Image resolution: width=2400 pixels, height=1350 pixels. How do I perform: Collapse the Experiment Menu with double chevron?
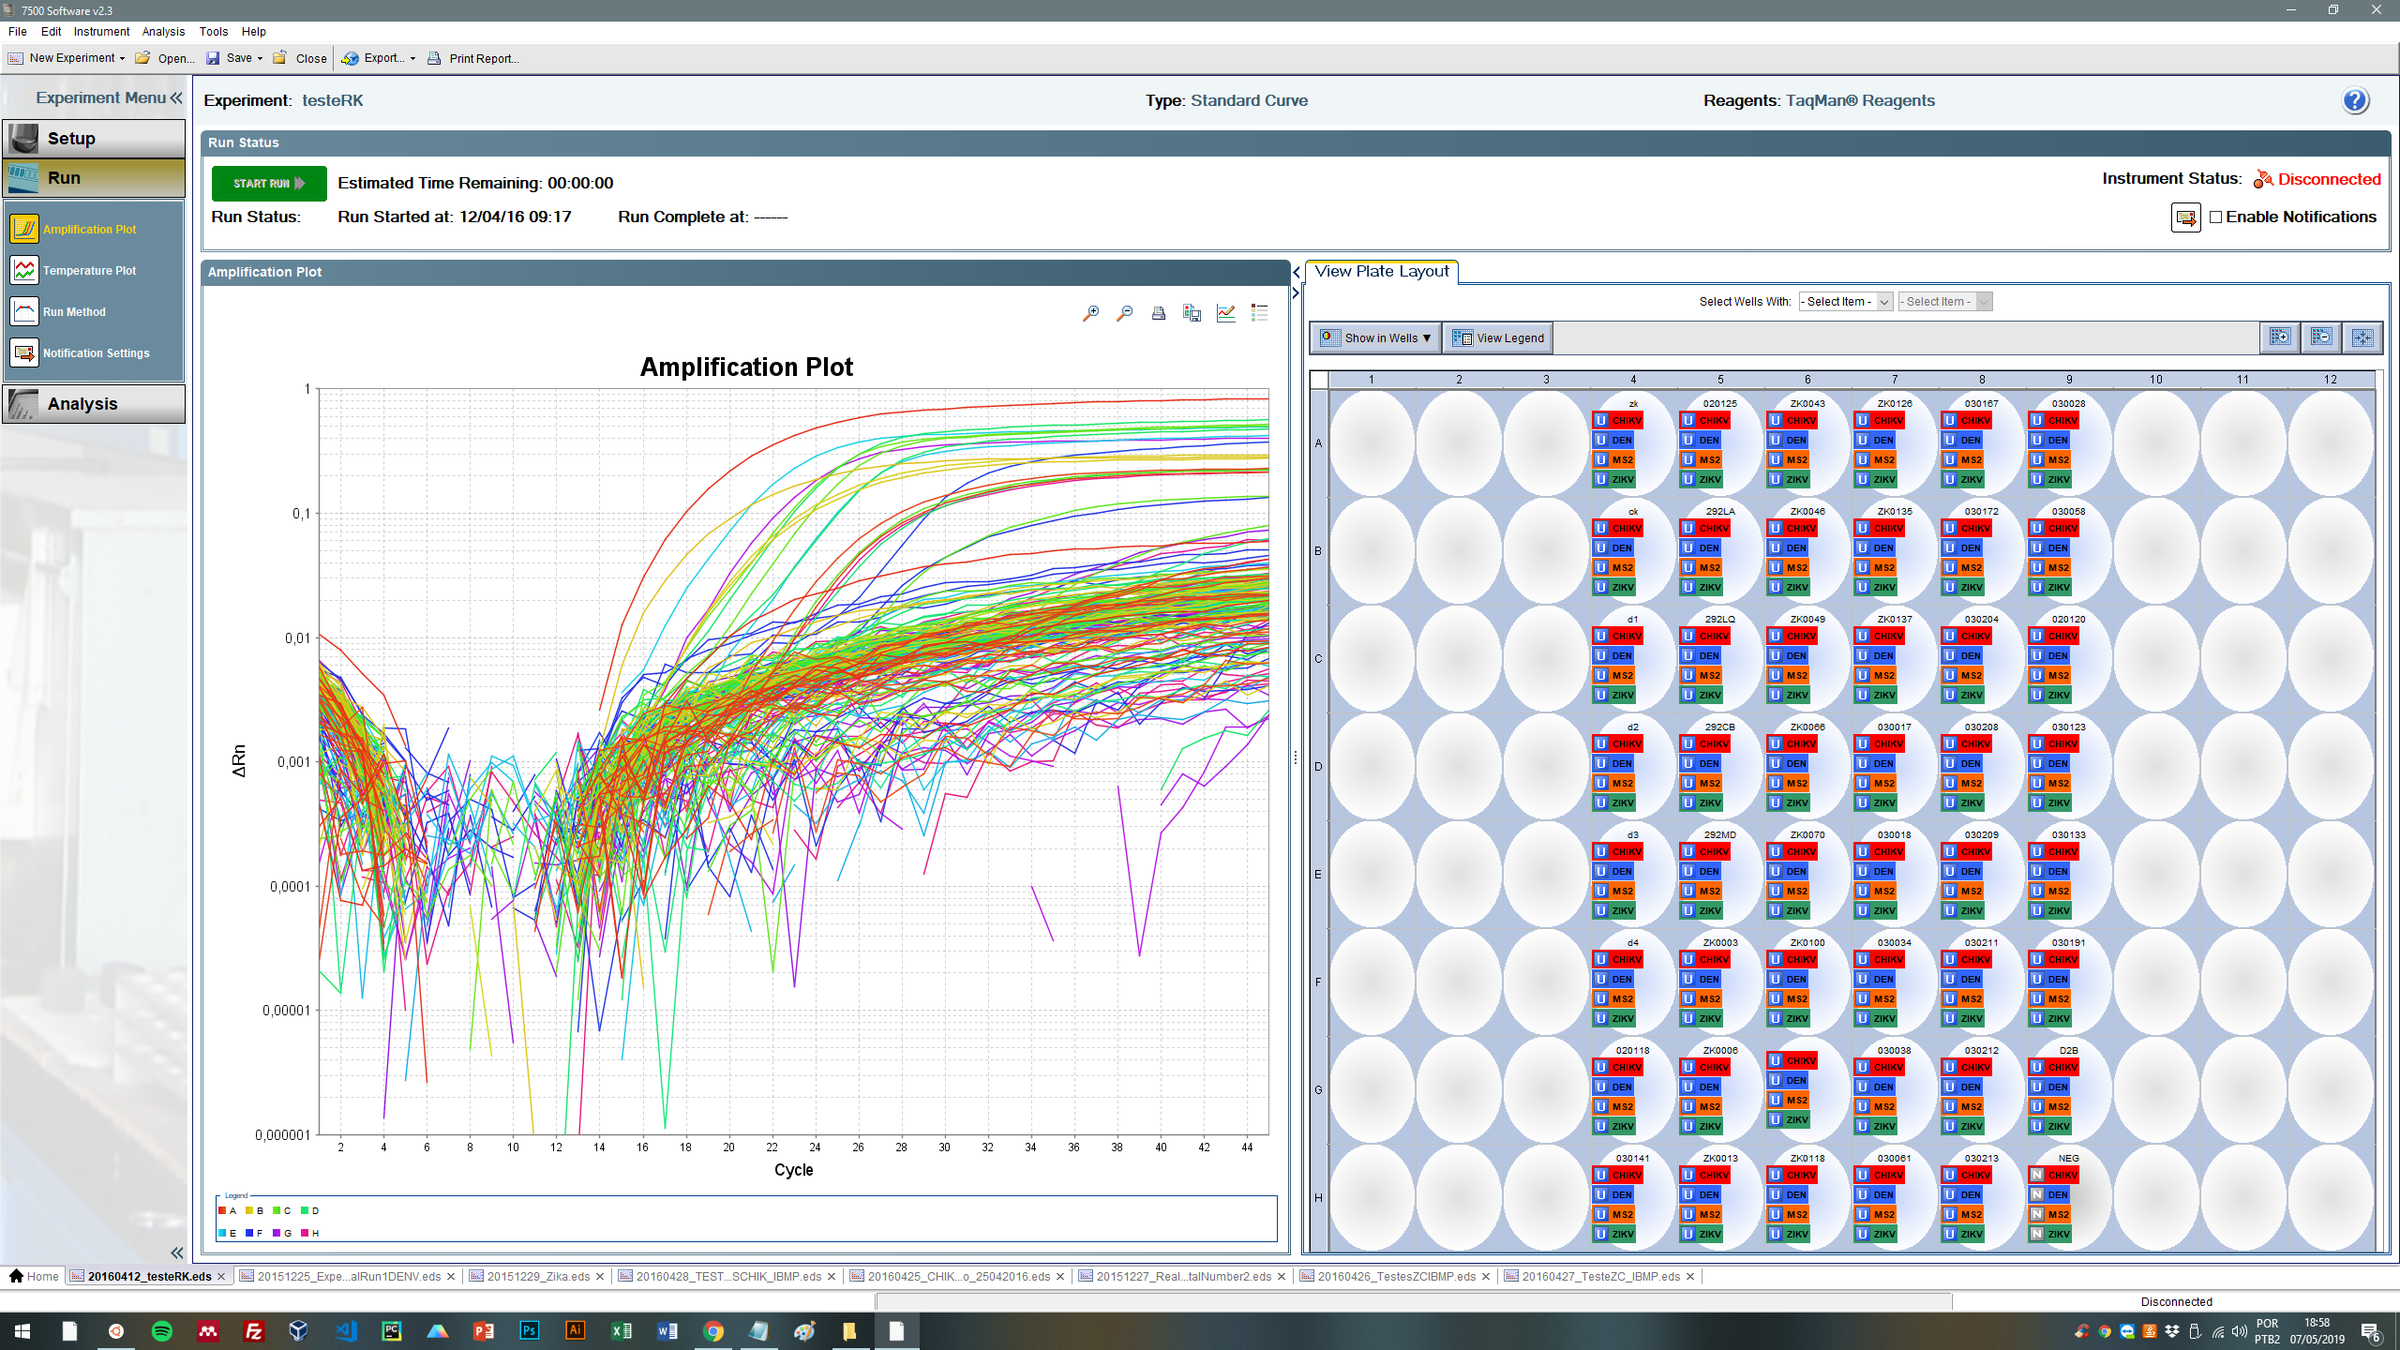176,97
